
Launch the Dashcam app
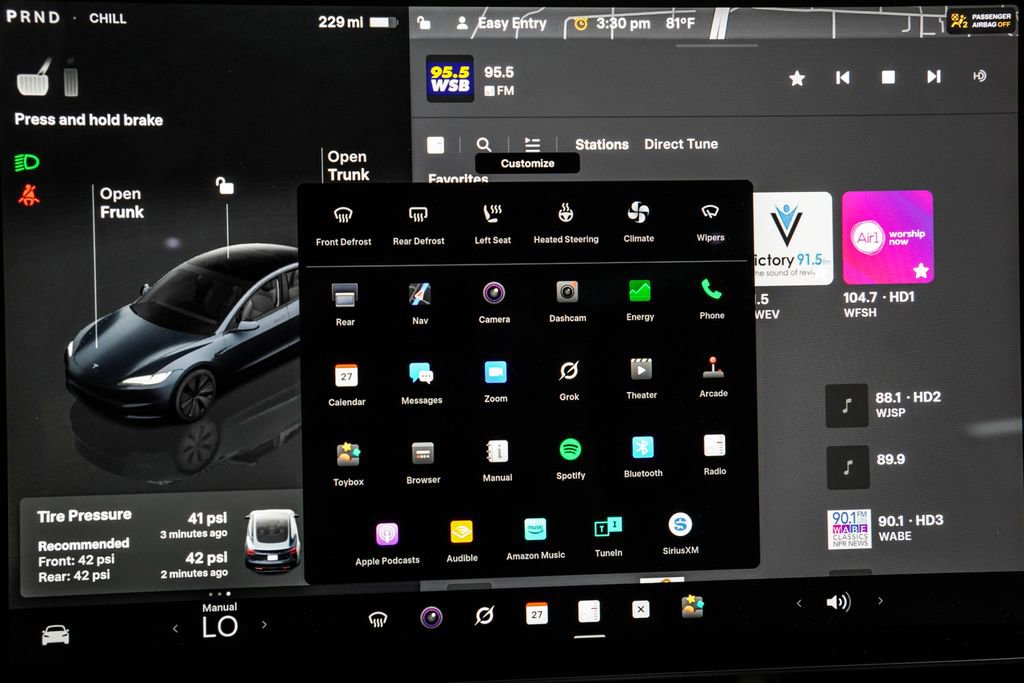pos(567,293)
